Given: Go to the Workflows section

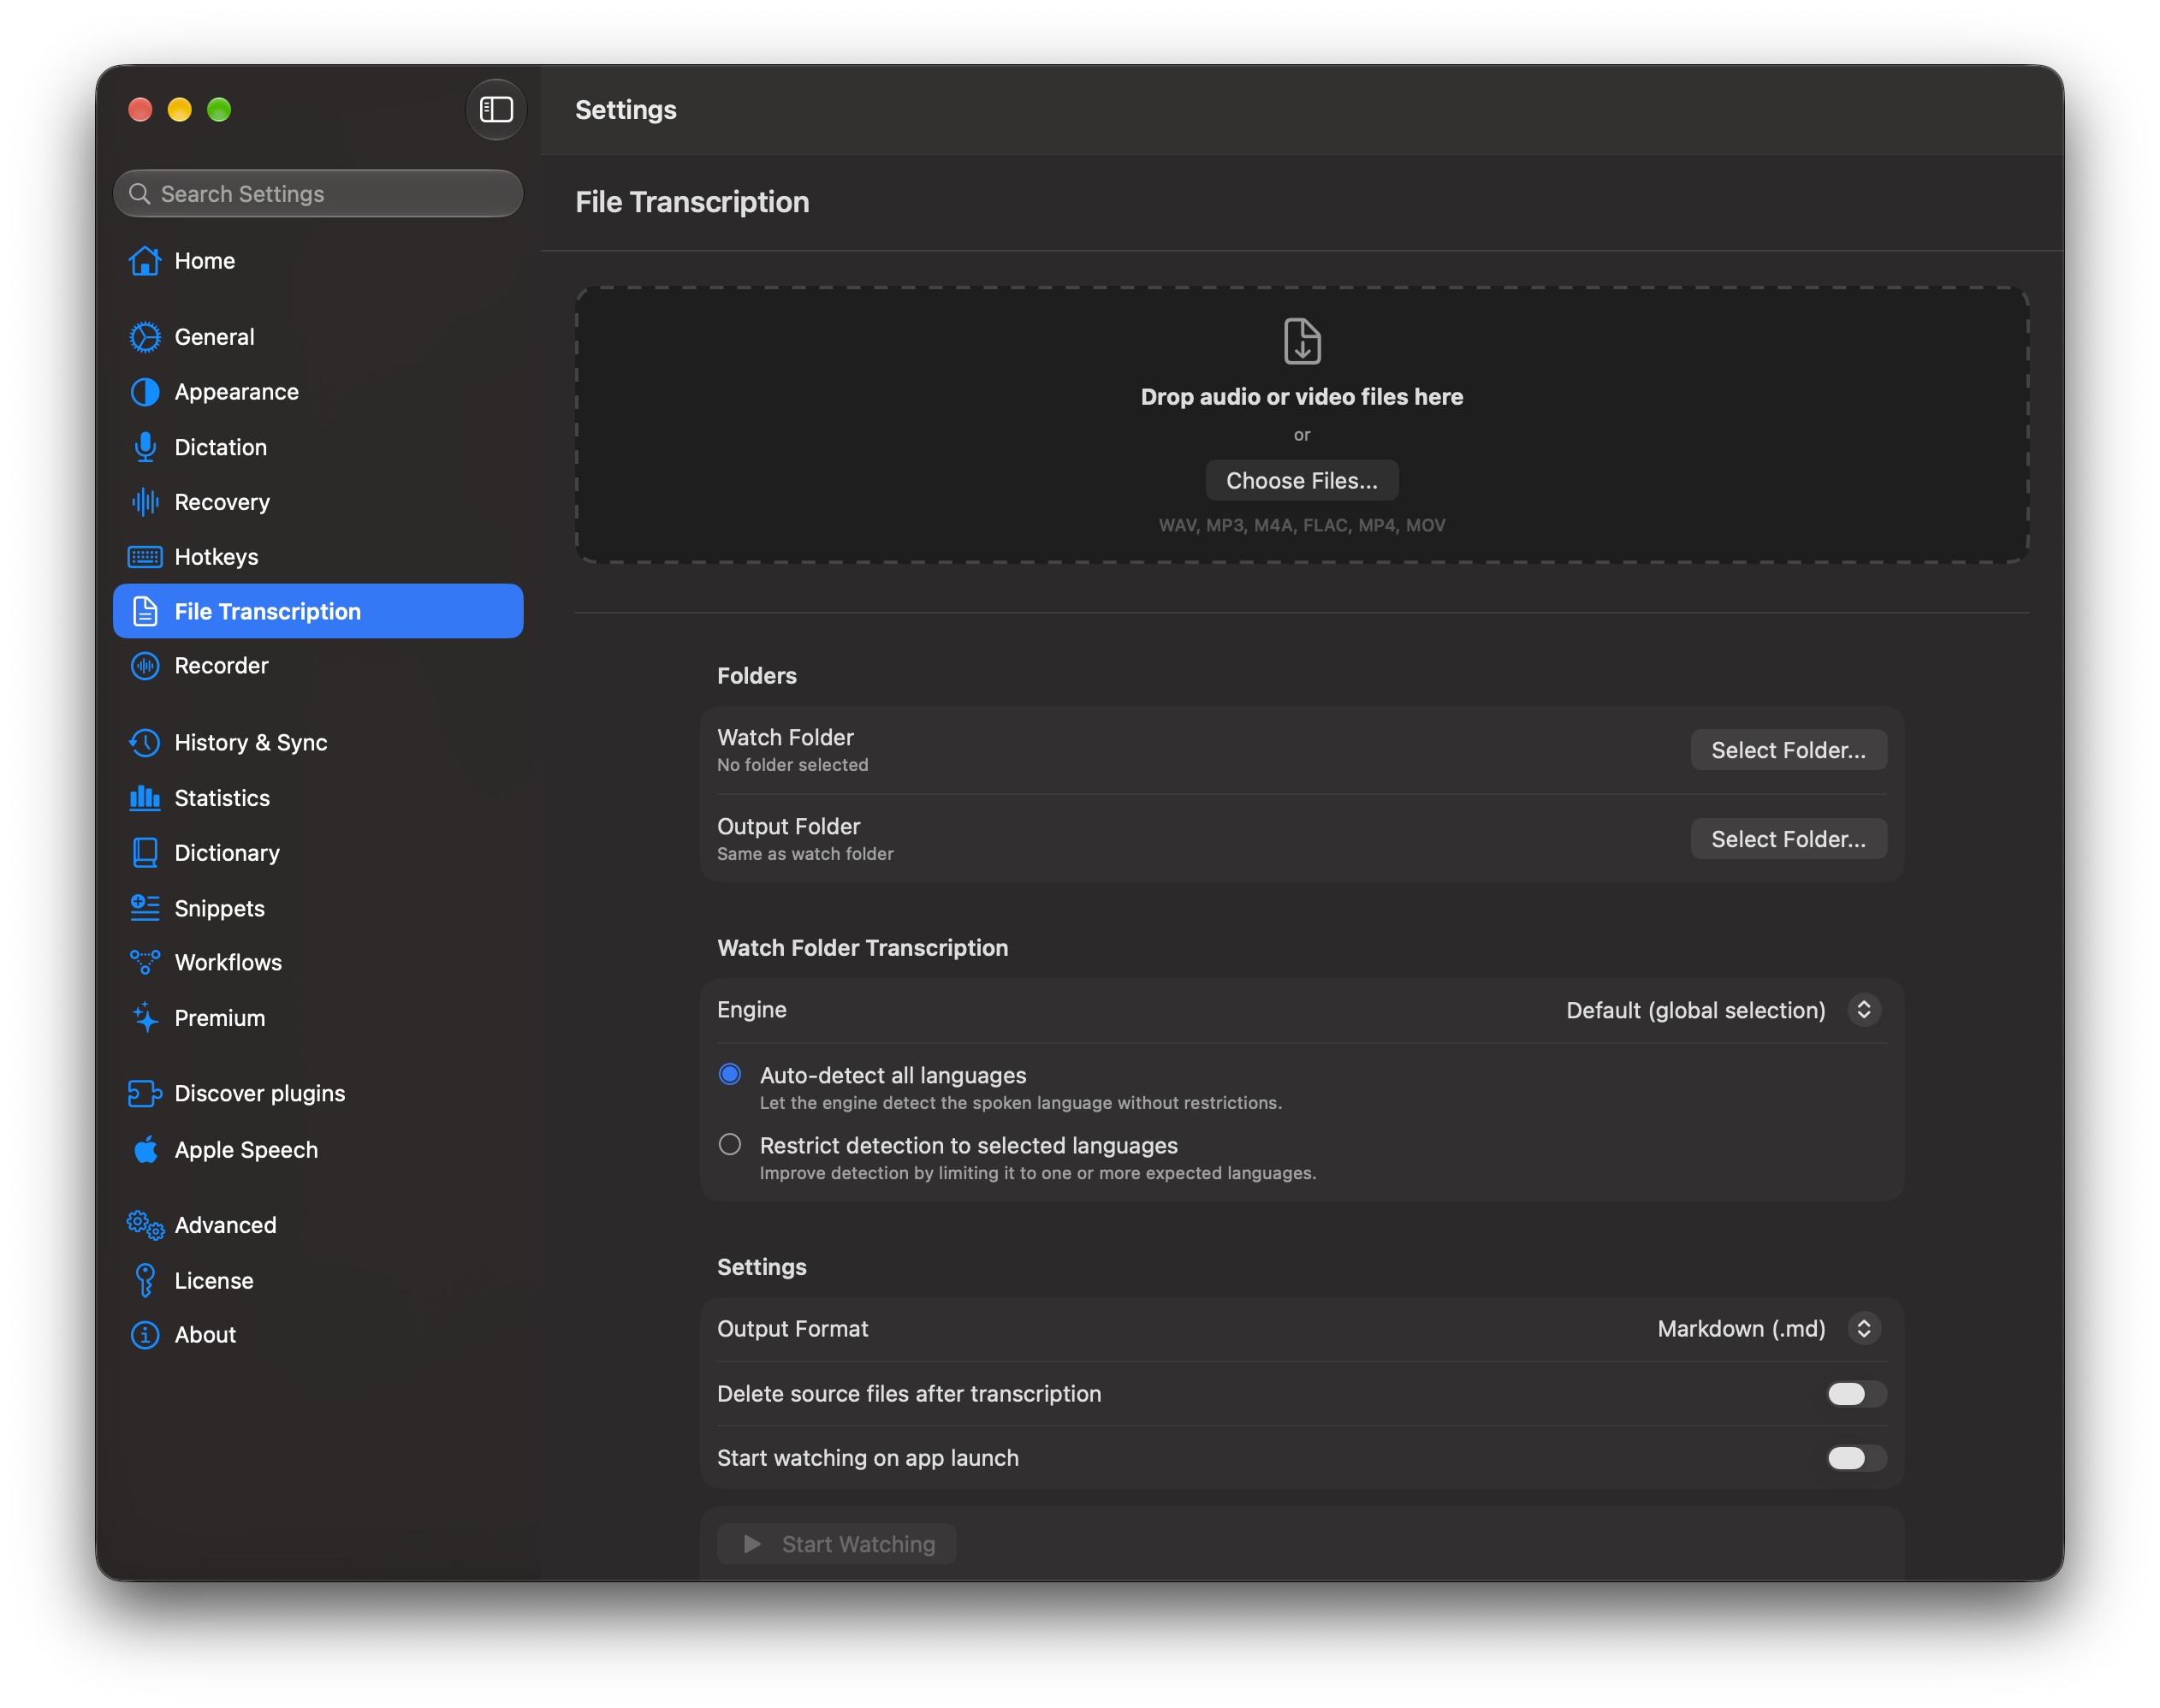Looking at the screenshot, I should click(318, 962).
